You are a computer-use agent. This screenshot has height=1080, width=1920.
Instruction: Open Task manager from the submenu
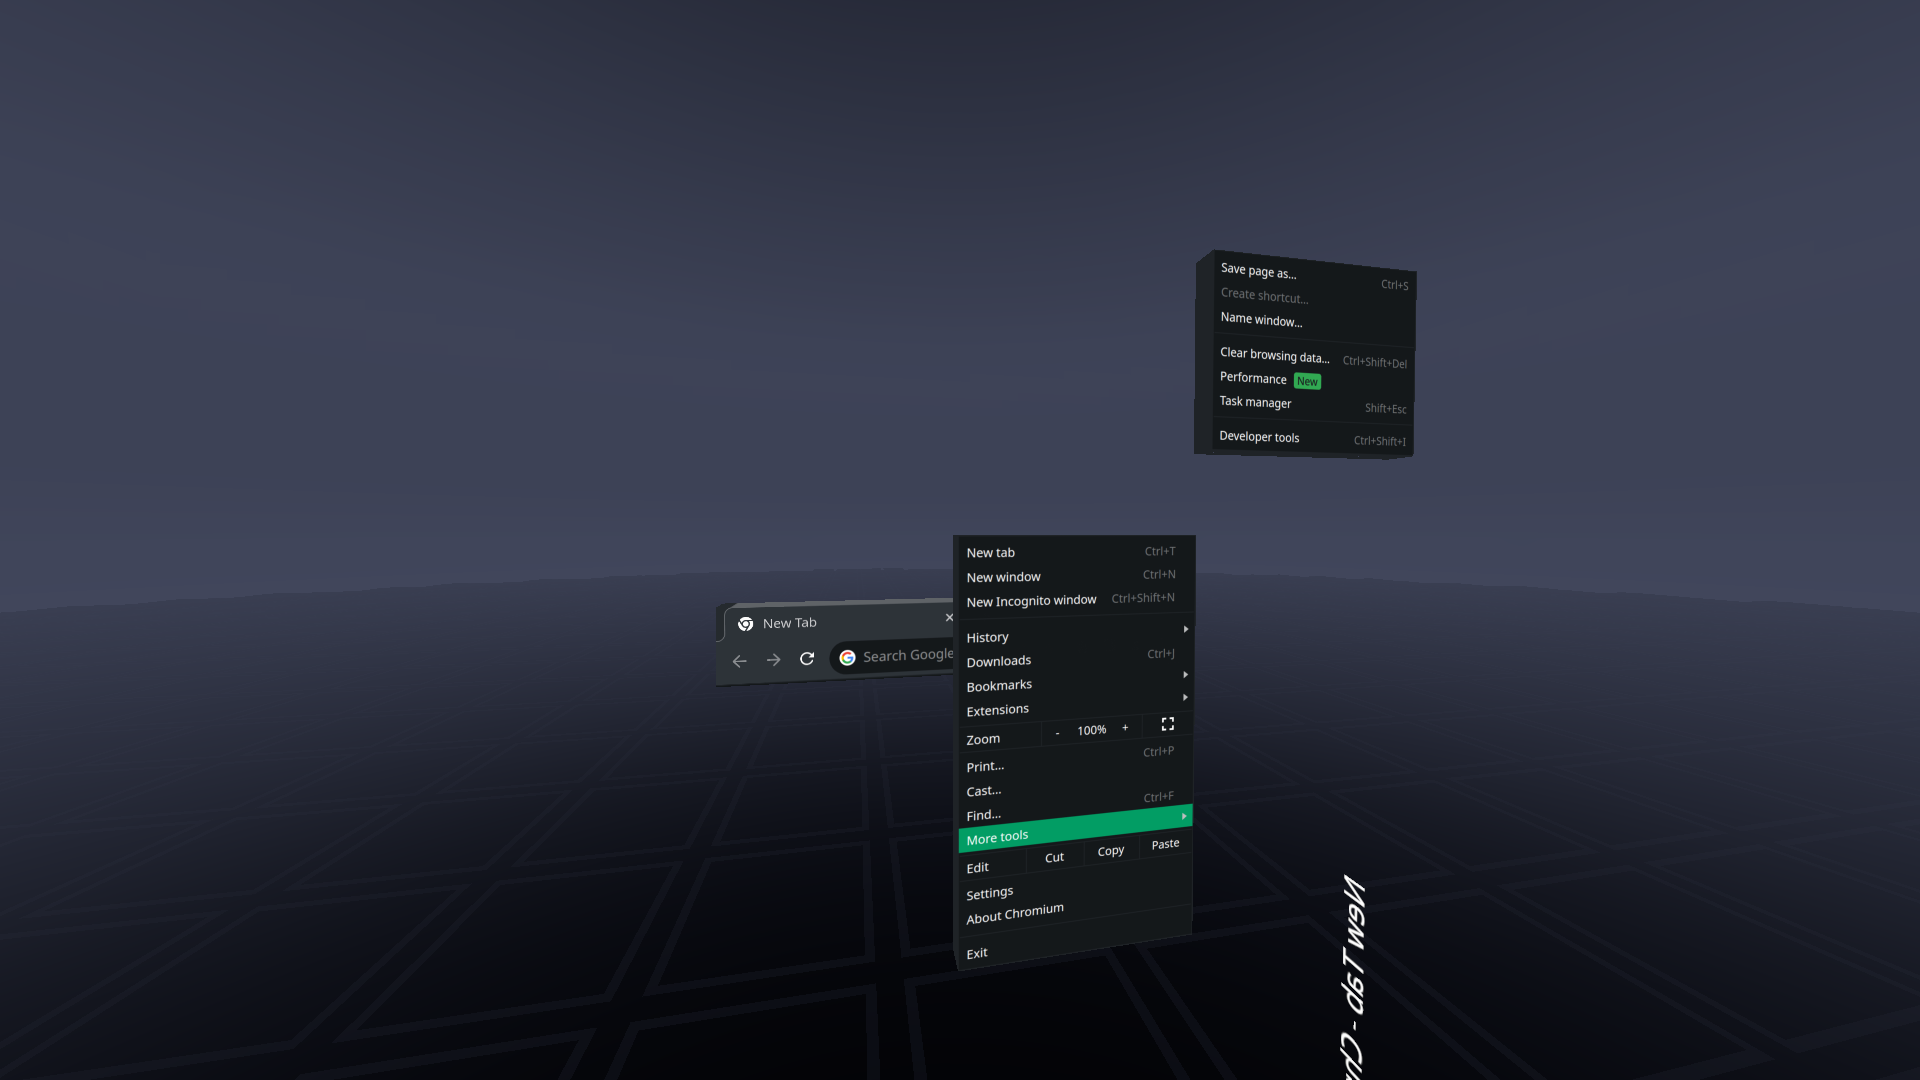pyautogui.click(x=1255, y=402)
